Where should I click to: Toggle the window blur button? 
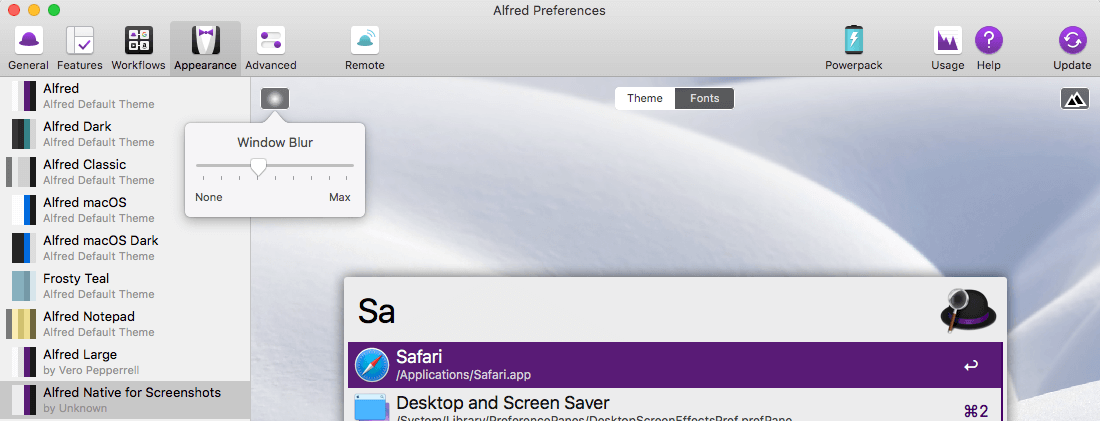click(x=275, y=99)
